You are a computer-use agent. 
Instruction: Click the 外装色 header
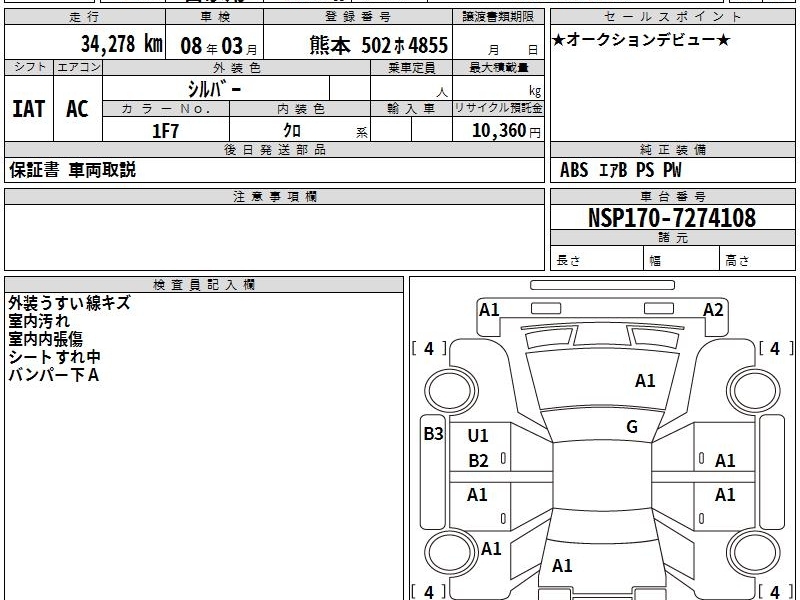coord(236,67)
